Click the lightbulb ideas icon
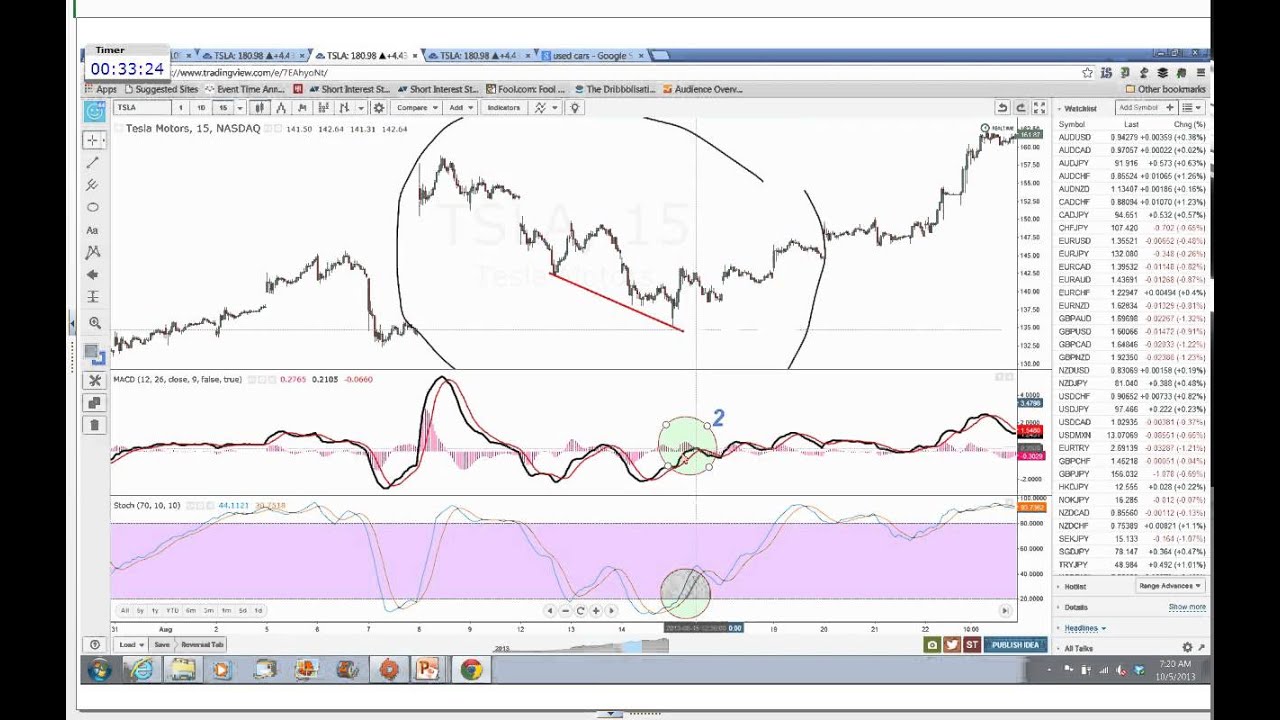 coord(574,107)
